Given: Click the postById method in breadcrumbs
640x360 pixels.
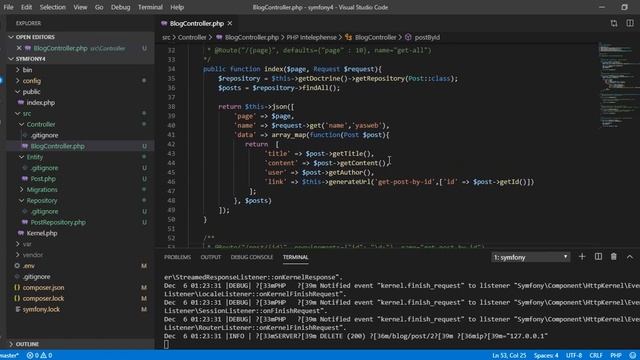Looking at the screenshot, I should pyautogui.click(x=427, y=37).
